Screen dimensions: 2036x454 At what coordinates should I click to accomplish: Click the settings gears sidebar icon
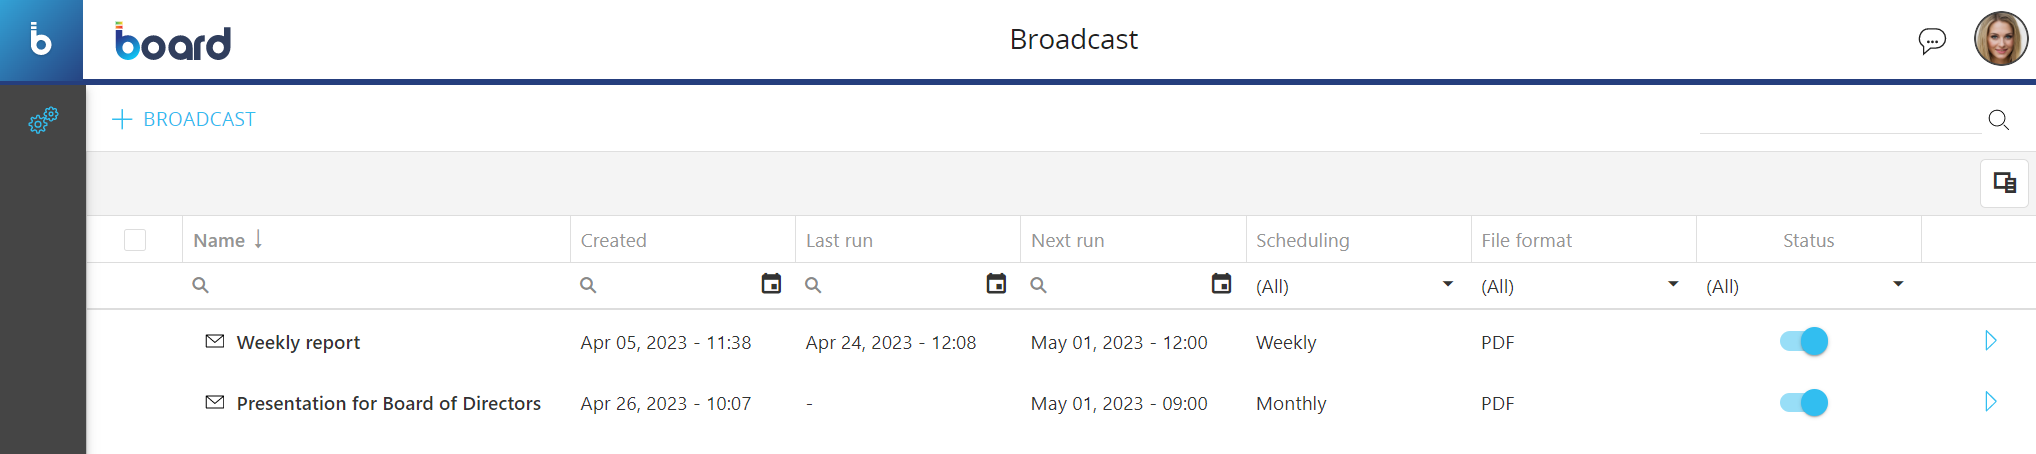coord(43,121)
